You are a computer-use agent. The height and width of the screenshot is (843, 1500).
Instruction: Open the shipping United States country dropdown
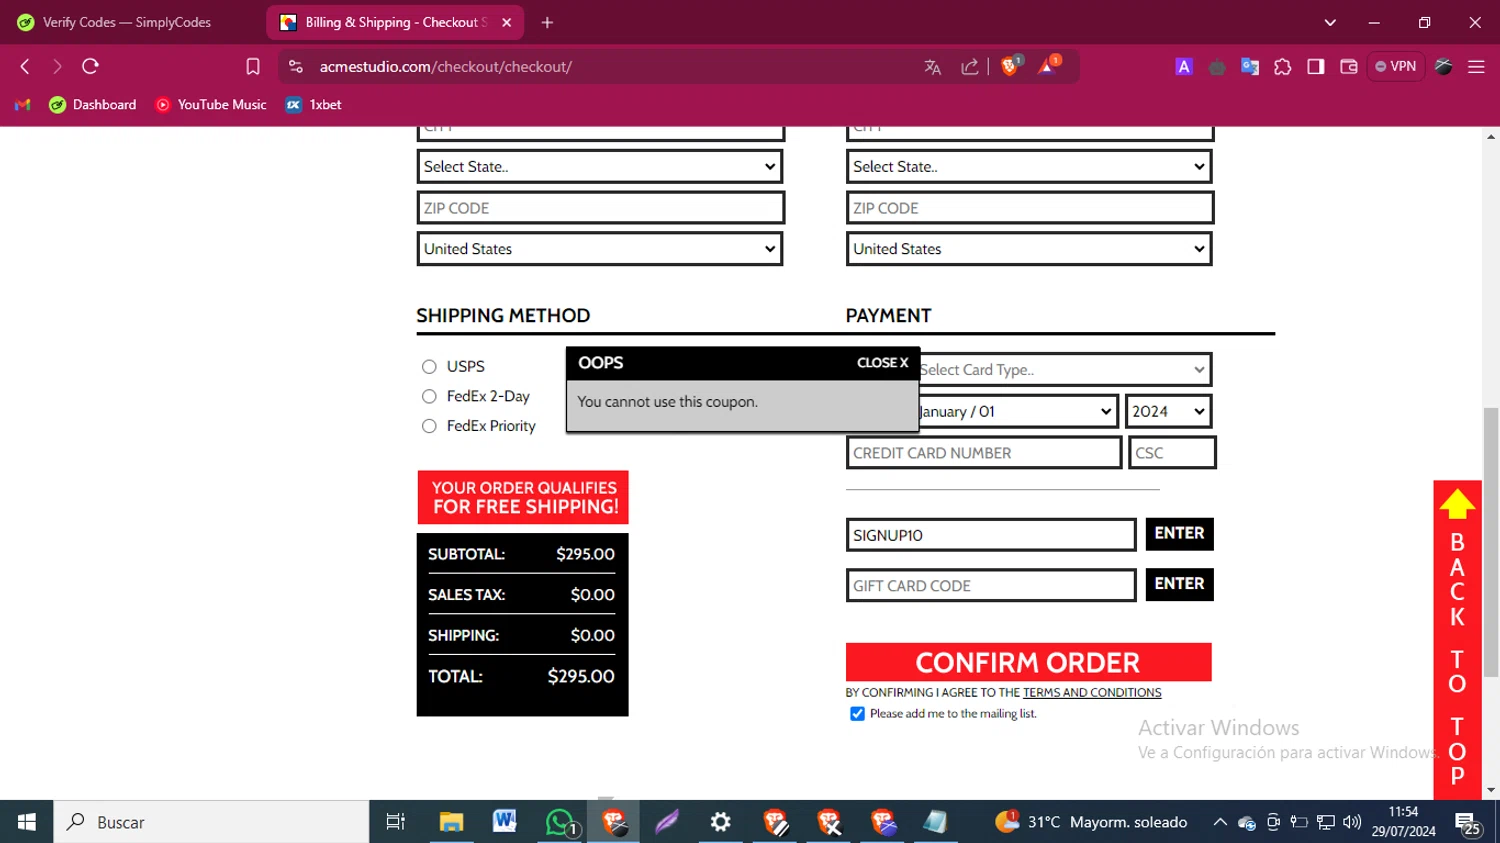pos(1029,249)
